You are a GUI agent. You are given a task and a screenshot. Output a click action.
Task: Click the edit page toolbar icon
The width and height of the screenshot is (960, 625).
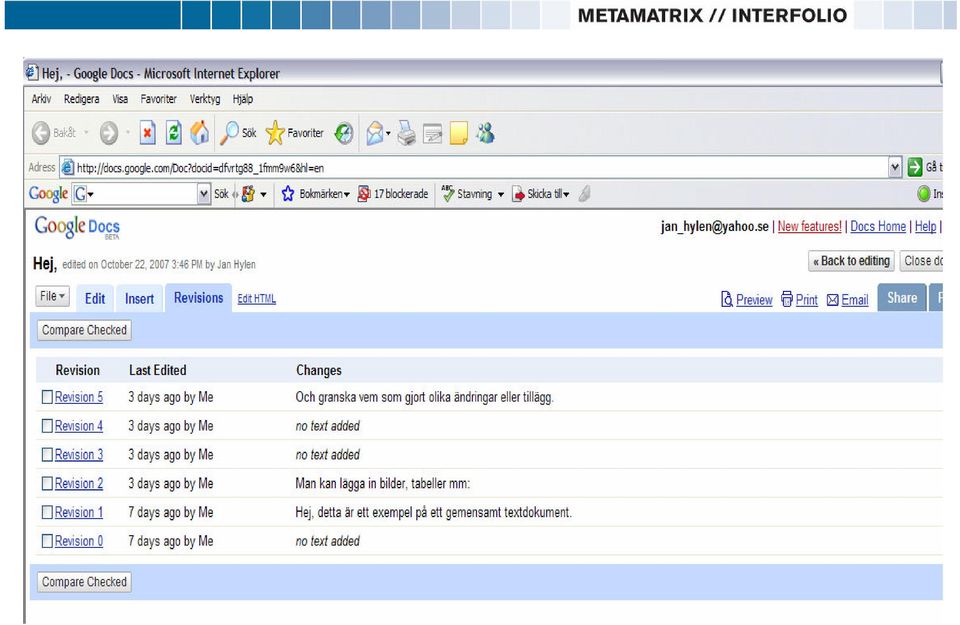tap(432, 133)
